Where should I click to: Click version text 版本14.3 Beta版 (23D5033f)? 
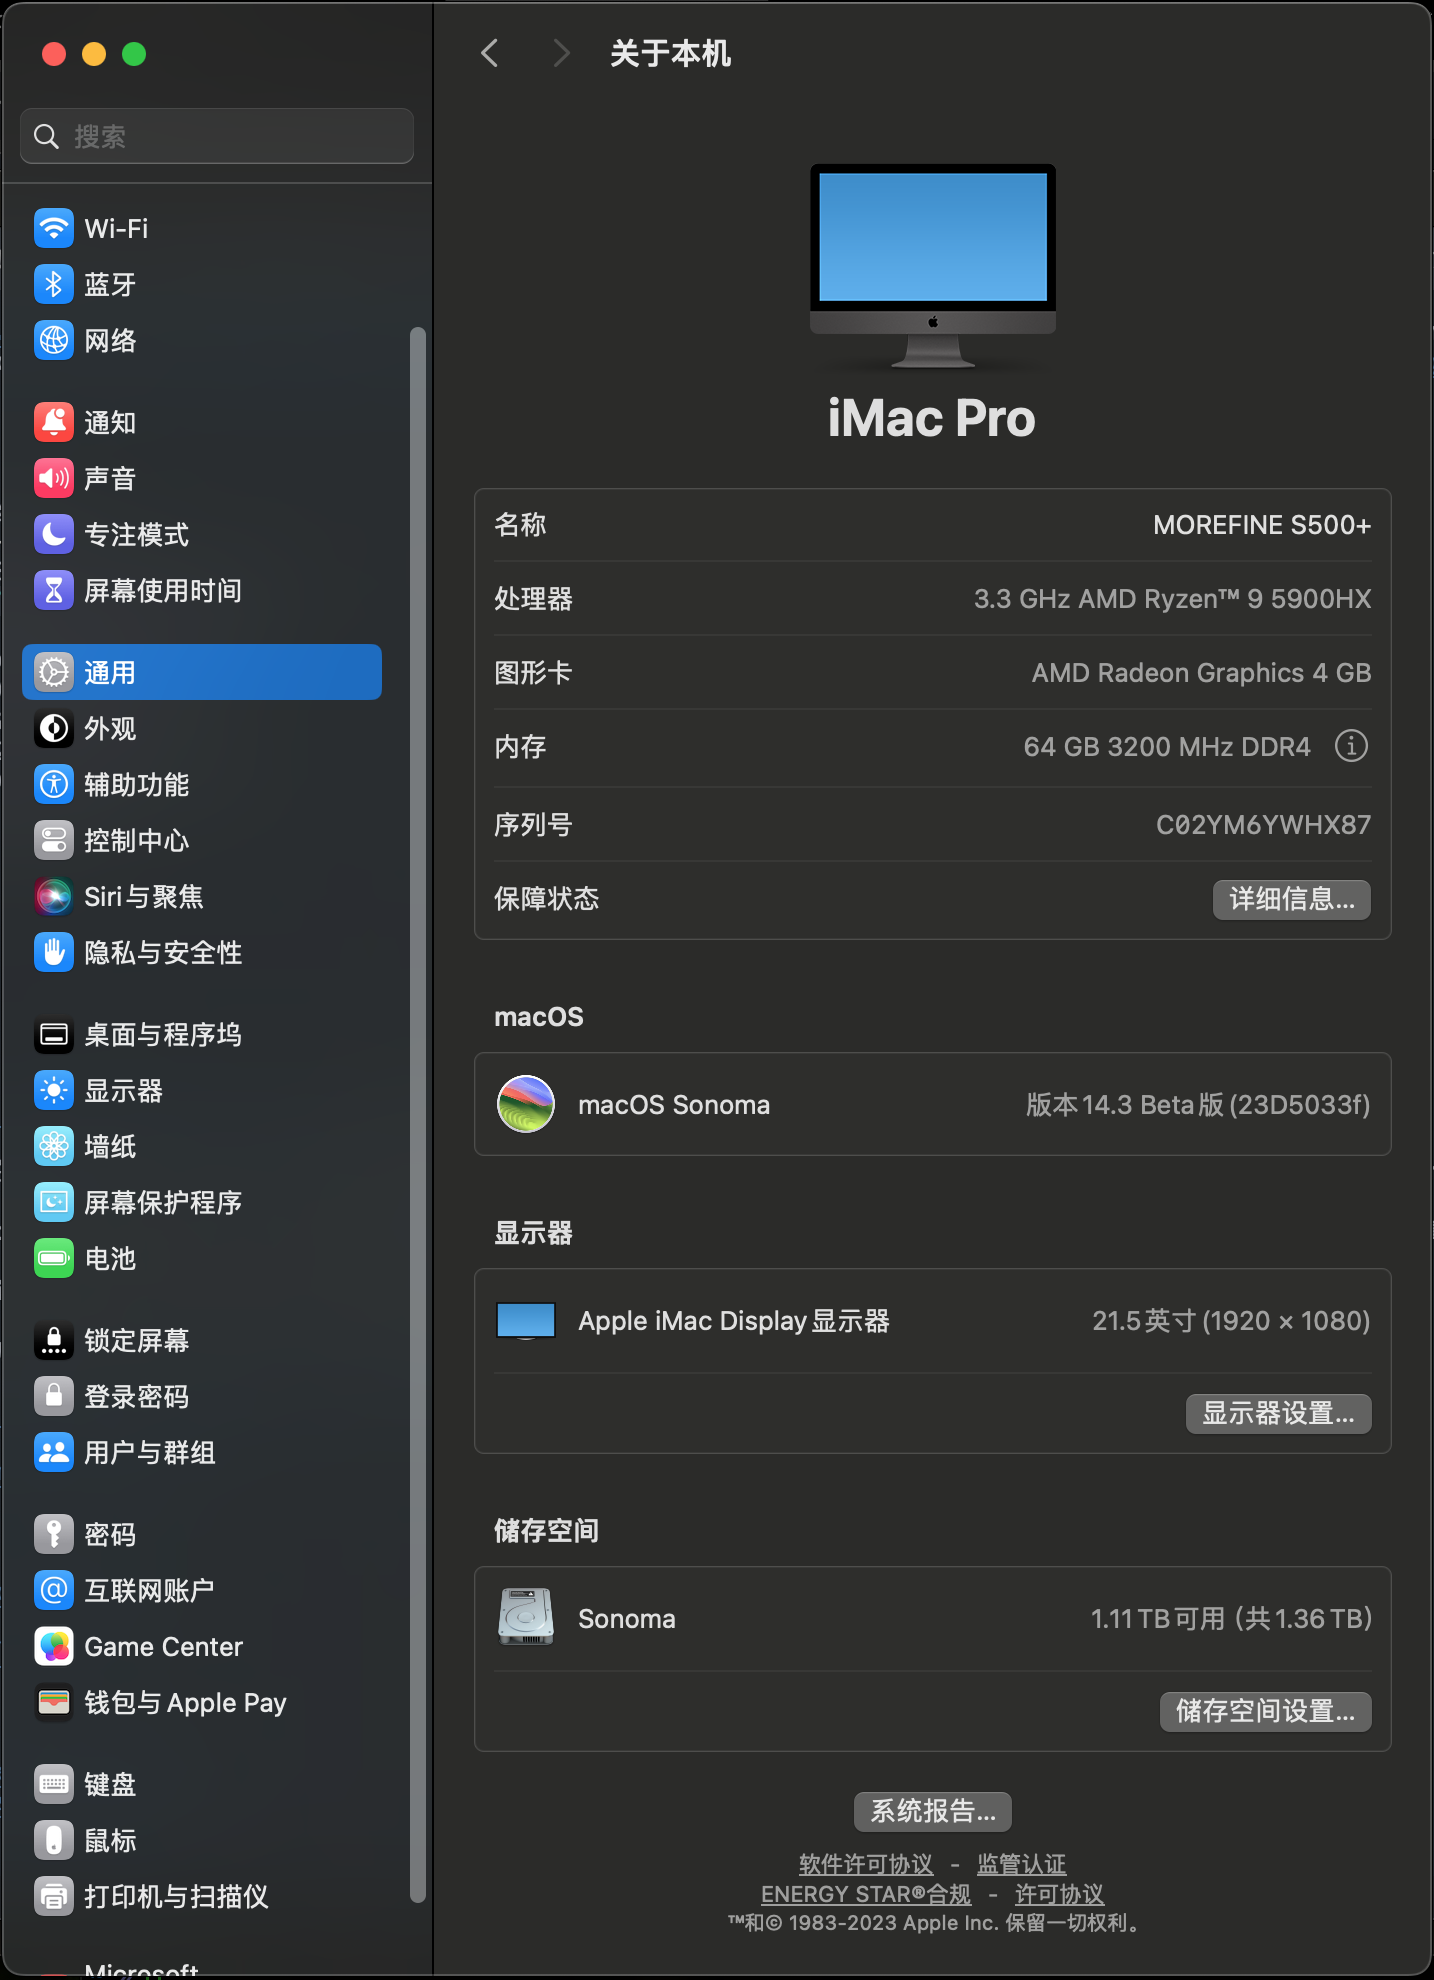tap(1198, 1105)
